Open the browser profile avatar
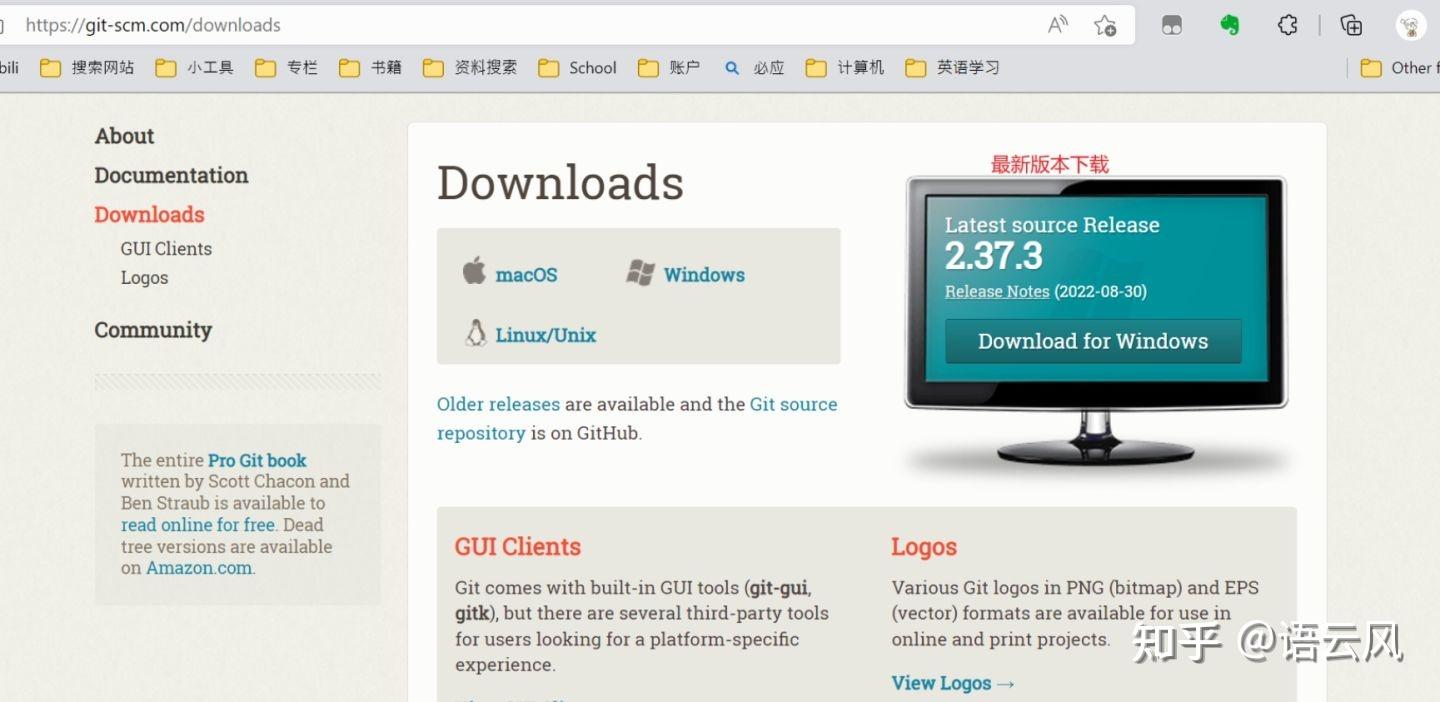1440x702 pixels. coord(1410,25)
